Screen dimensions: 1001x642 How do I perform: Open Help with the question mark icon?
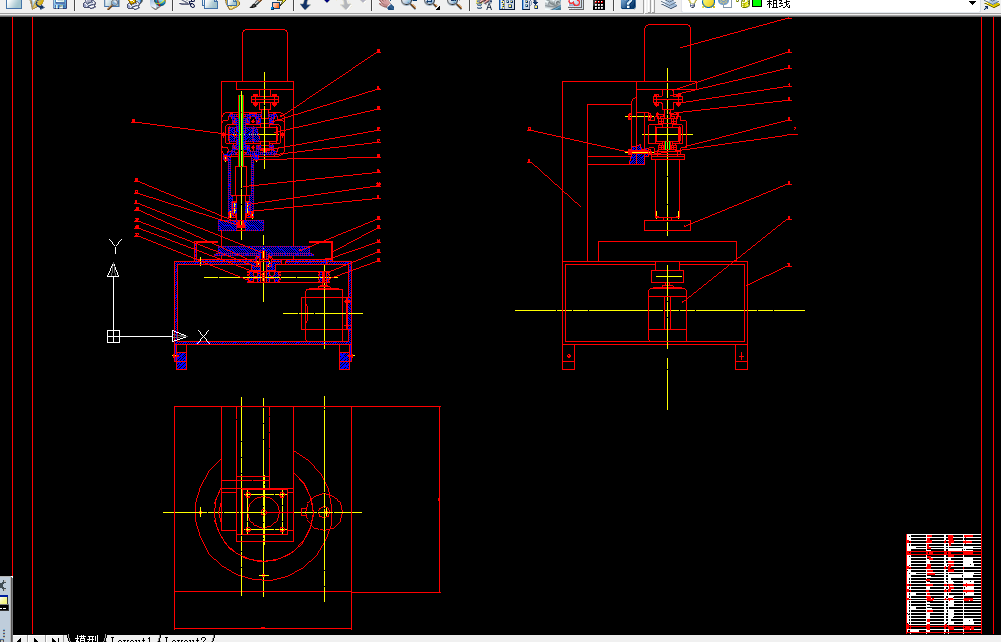(x=628, y=4)
